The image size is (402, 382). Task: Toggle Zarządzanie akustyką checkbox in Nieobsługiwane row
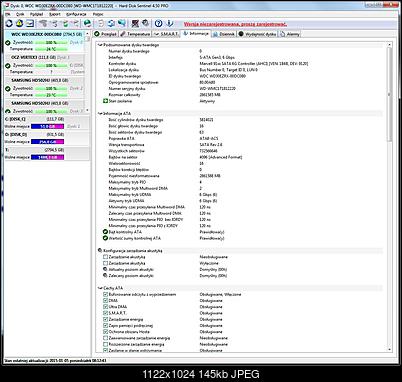(x=105, y=257)
